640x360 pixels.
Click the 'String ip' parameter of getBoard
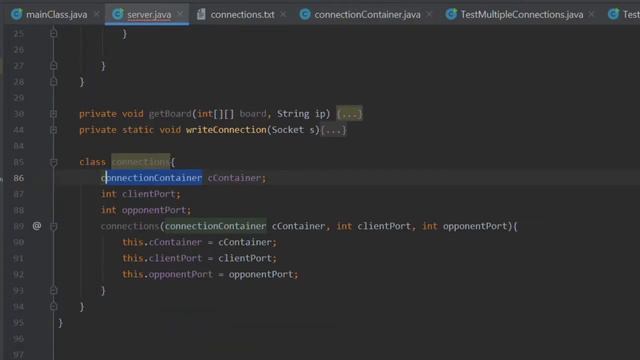pyautogui.click(x=301, y=114)
